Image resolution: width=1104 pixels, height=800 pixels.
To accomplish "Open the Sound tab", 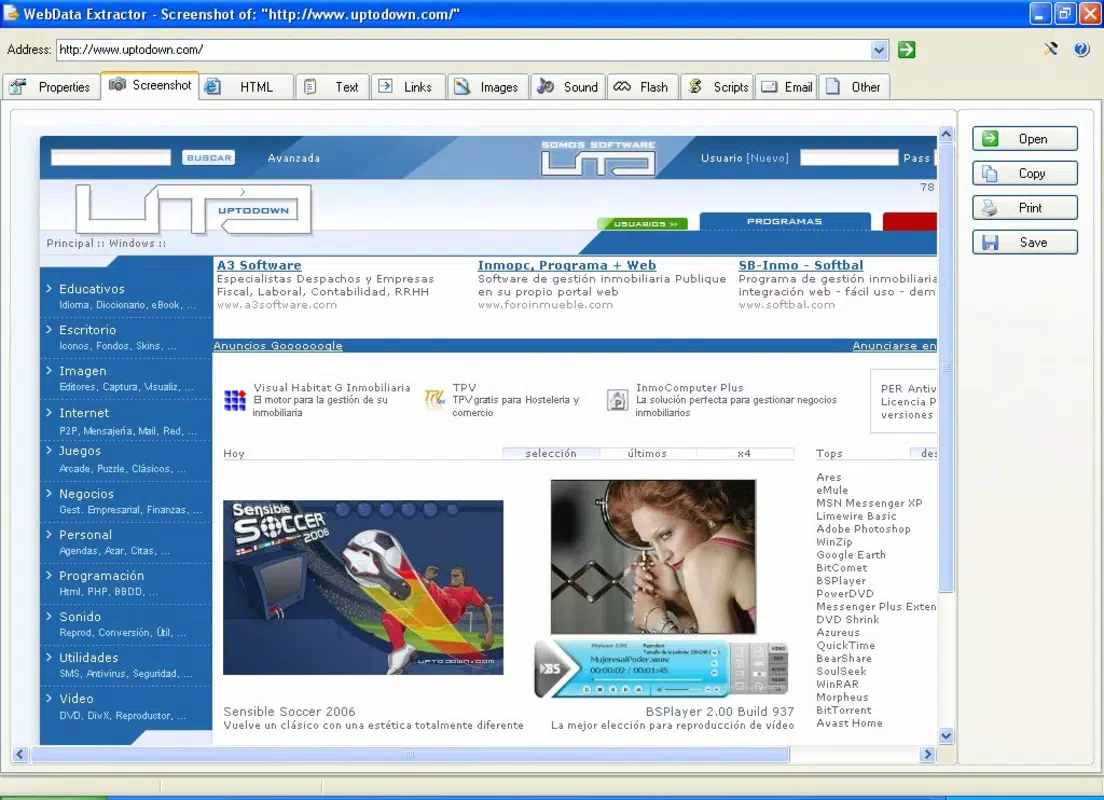I will pos(567,87).
